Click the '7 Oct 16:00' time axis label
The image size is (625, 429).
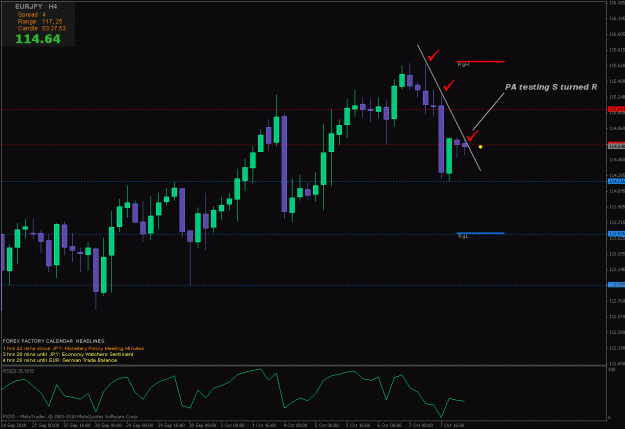coord(452,425)
